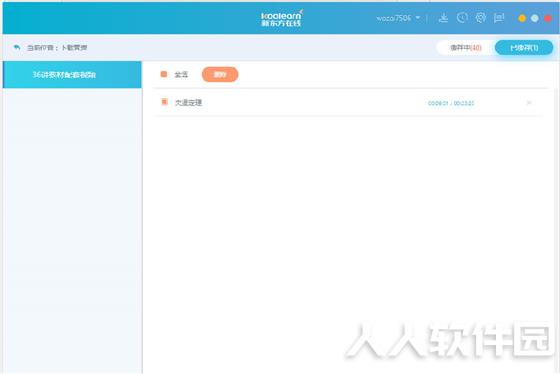Toggle the select-all checkbox

click(164, 74)
